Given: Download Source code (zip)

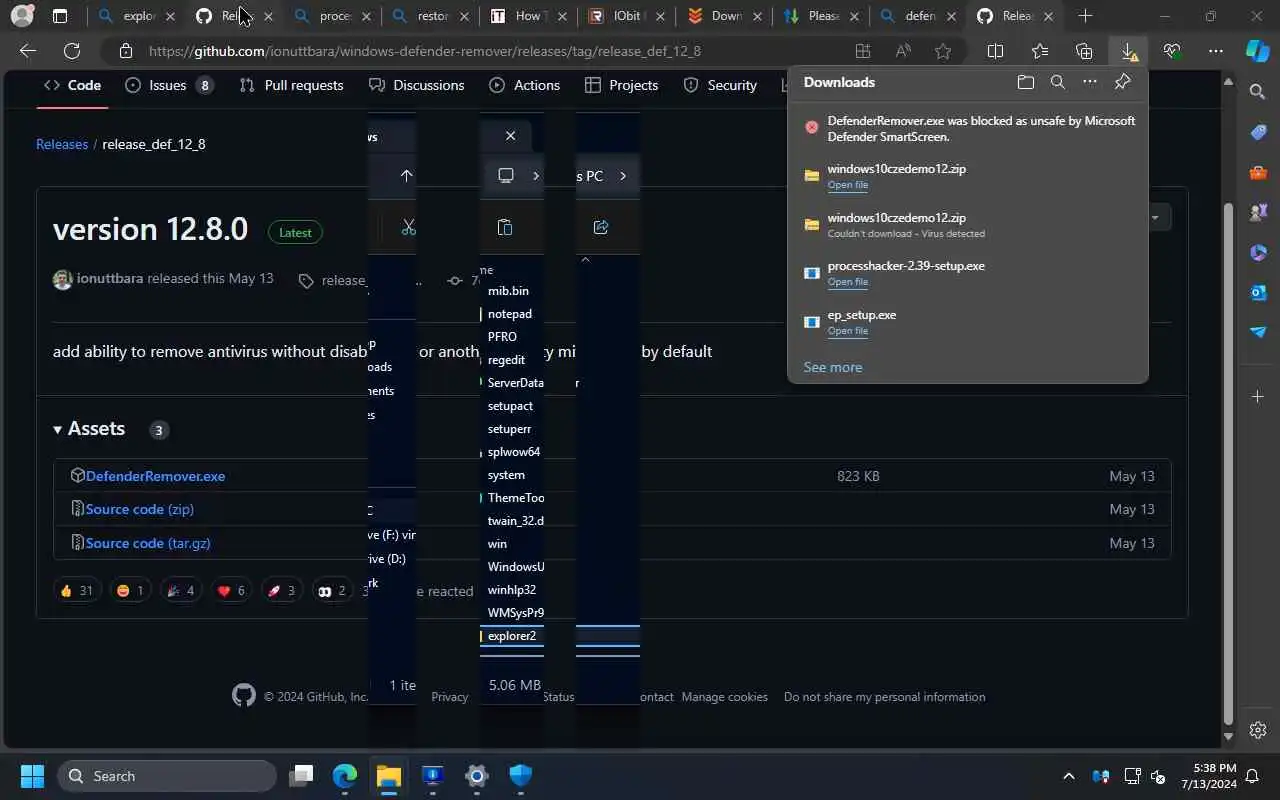Looking at the screenshot, I should pyautogui.click(x=140, y=509).
